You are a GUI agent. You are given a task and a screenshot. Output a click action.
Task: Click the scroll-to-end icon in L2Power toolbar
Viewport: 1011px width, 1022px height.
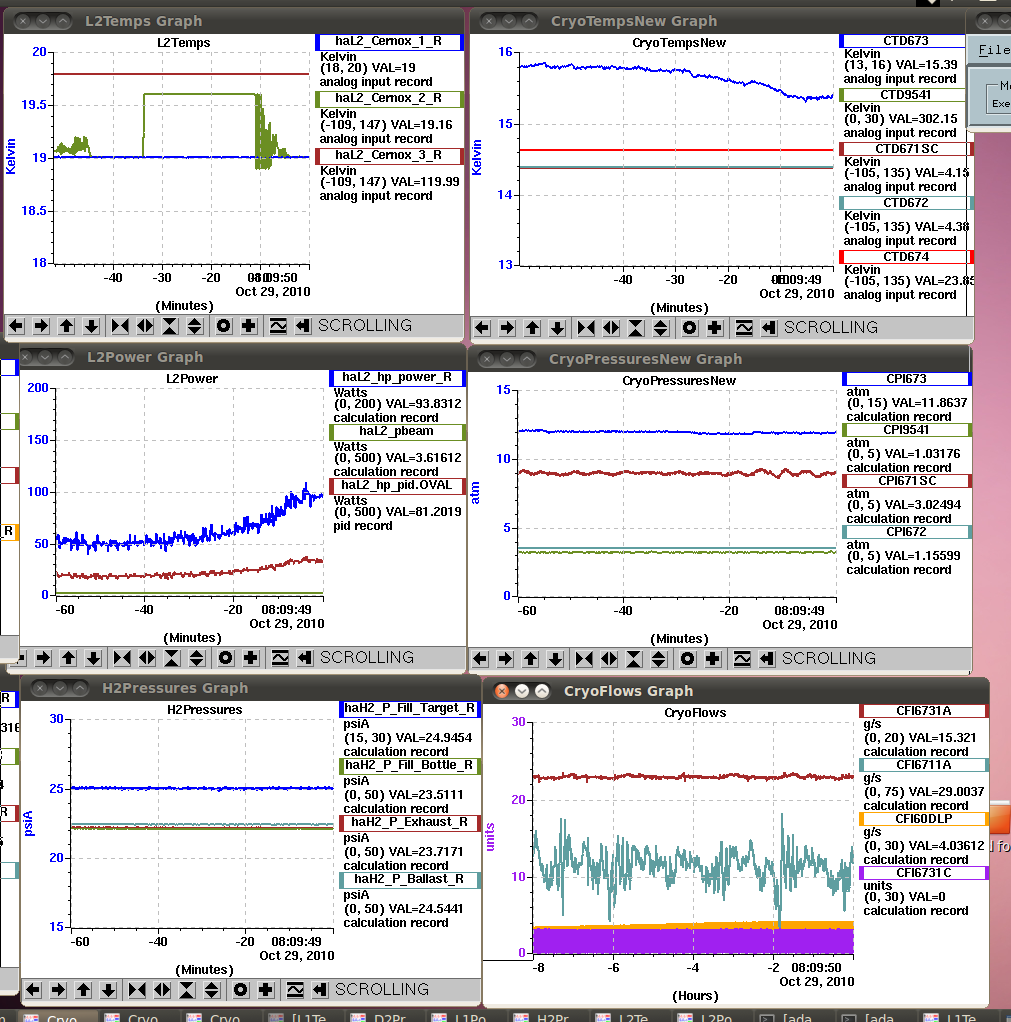tap(305, 658)
